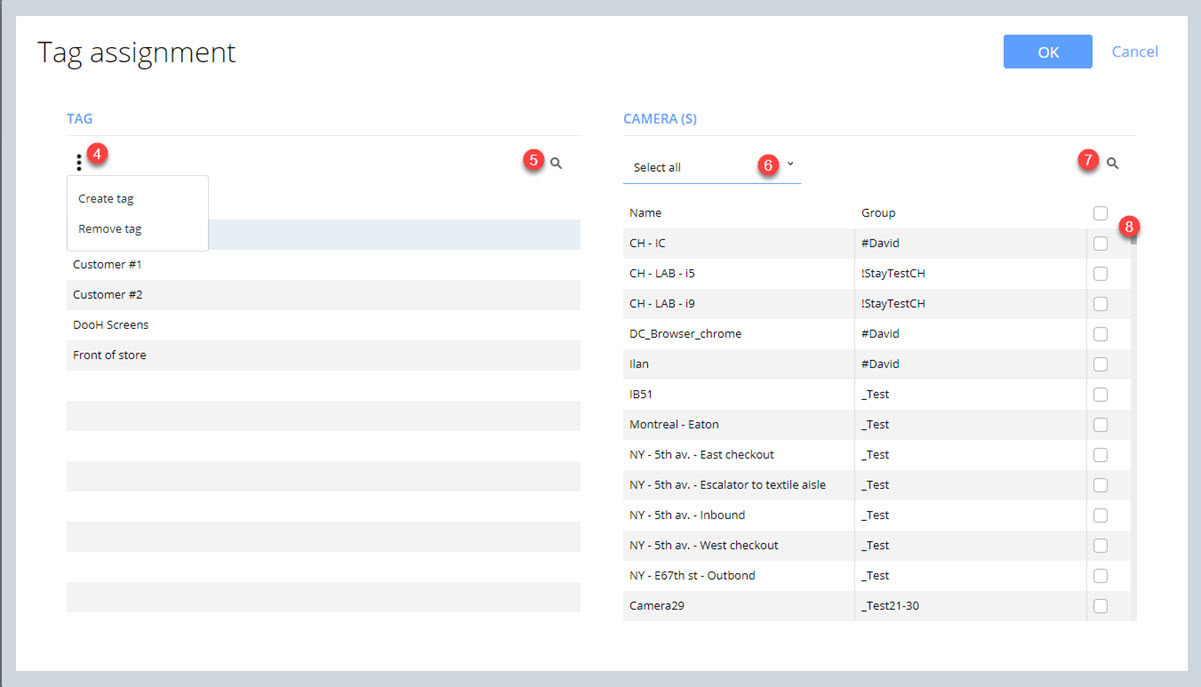The image size is (1201, 687).
Task: Check the box for CH - LAB - i9
Action: coord(1101,304)
